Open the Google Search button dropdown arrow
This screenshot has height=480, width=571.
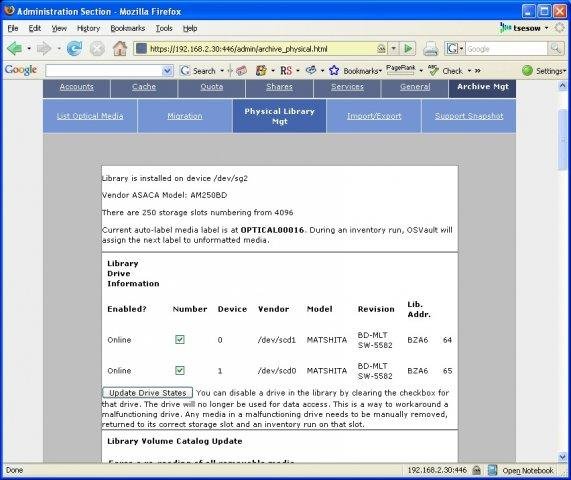coord(222,71)
